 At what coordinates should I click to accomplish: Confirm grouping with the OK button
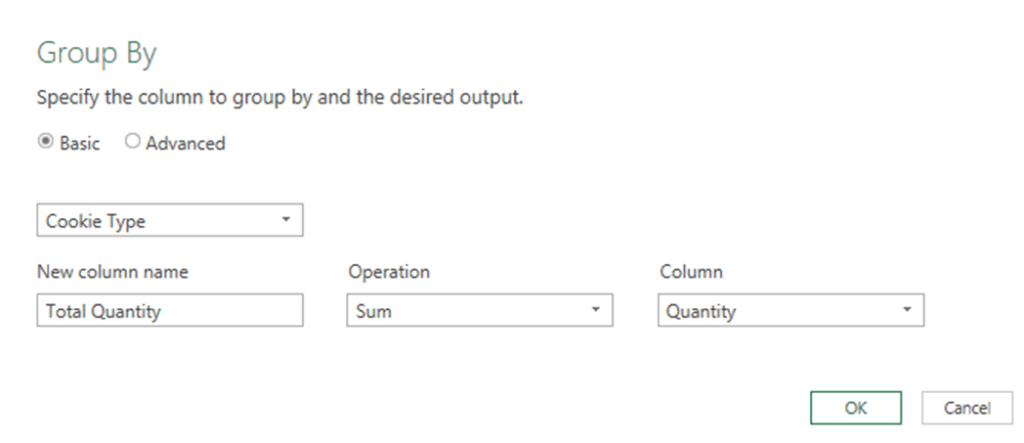856,407
